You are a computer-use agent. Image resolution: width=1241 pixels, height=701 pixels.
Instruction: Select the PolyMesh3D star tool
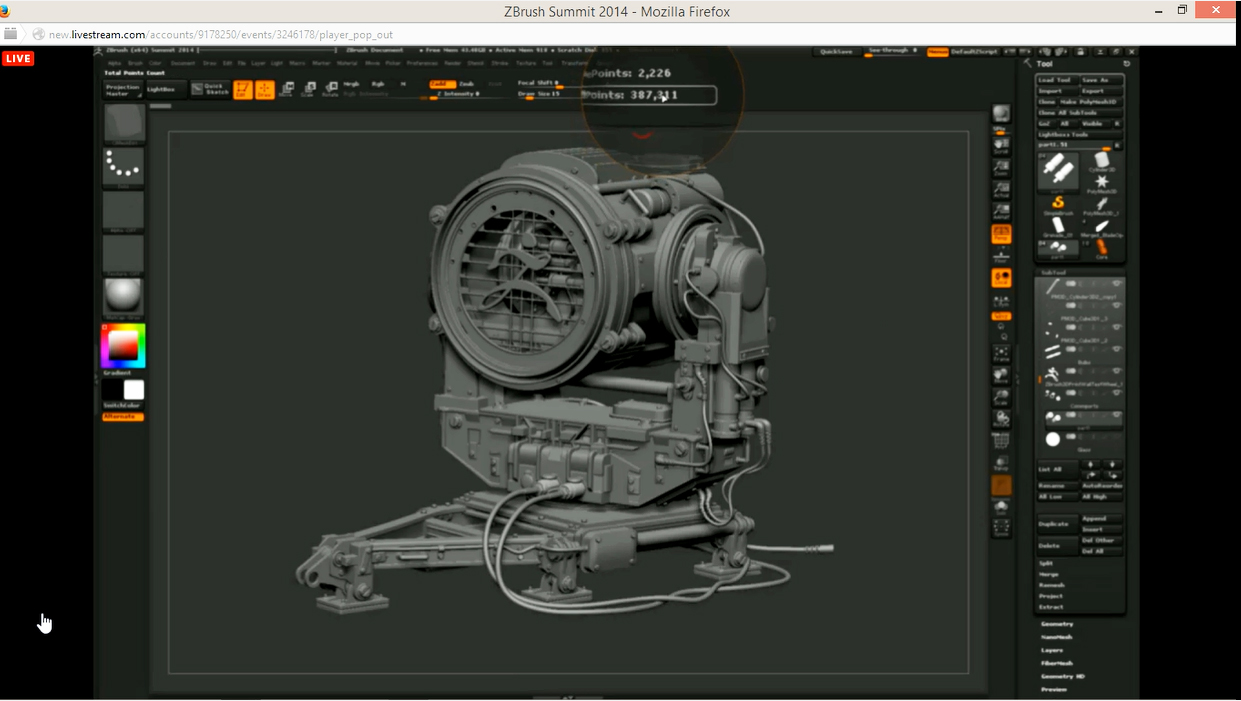1101,183
